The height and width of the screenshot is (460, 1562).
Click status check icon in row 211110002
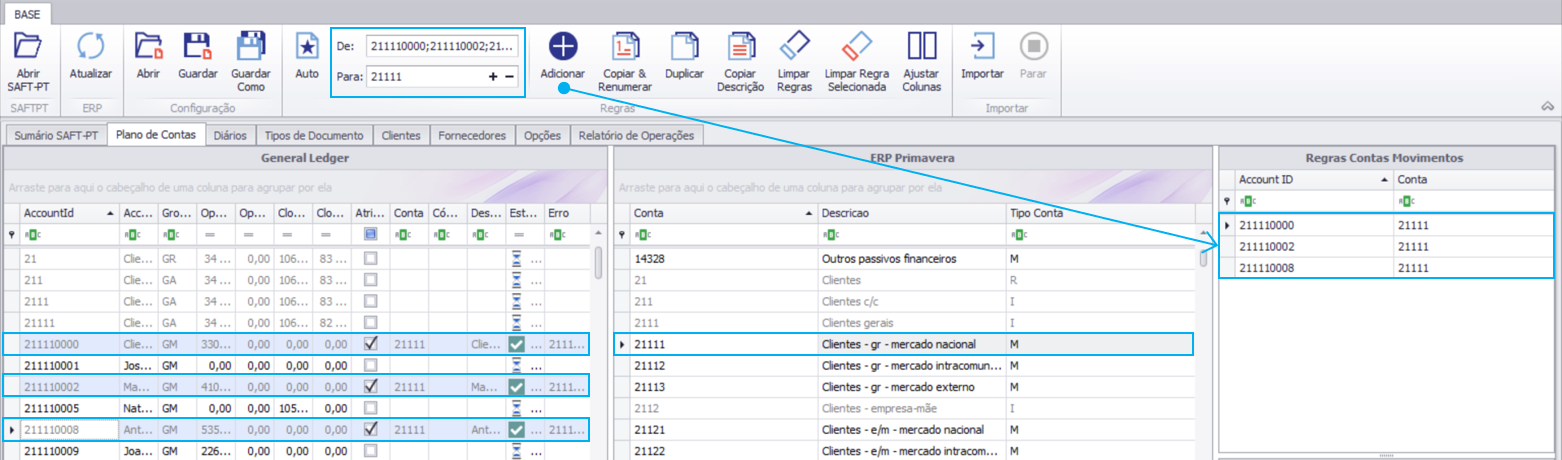[517, 385]
